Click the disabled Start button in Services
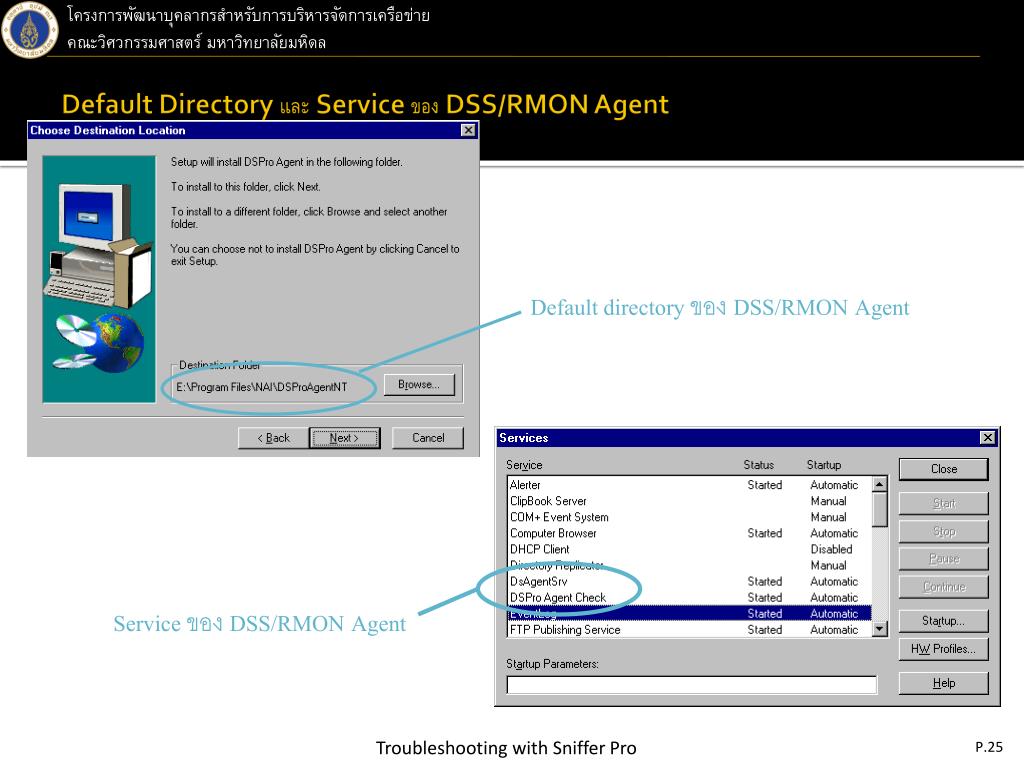The width and height of the screenshot is (1024, 768). click(944, 504)
